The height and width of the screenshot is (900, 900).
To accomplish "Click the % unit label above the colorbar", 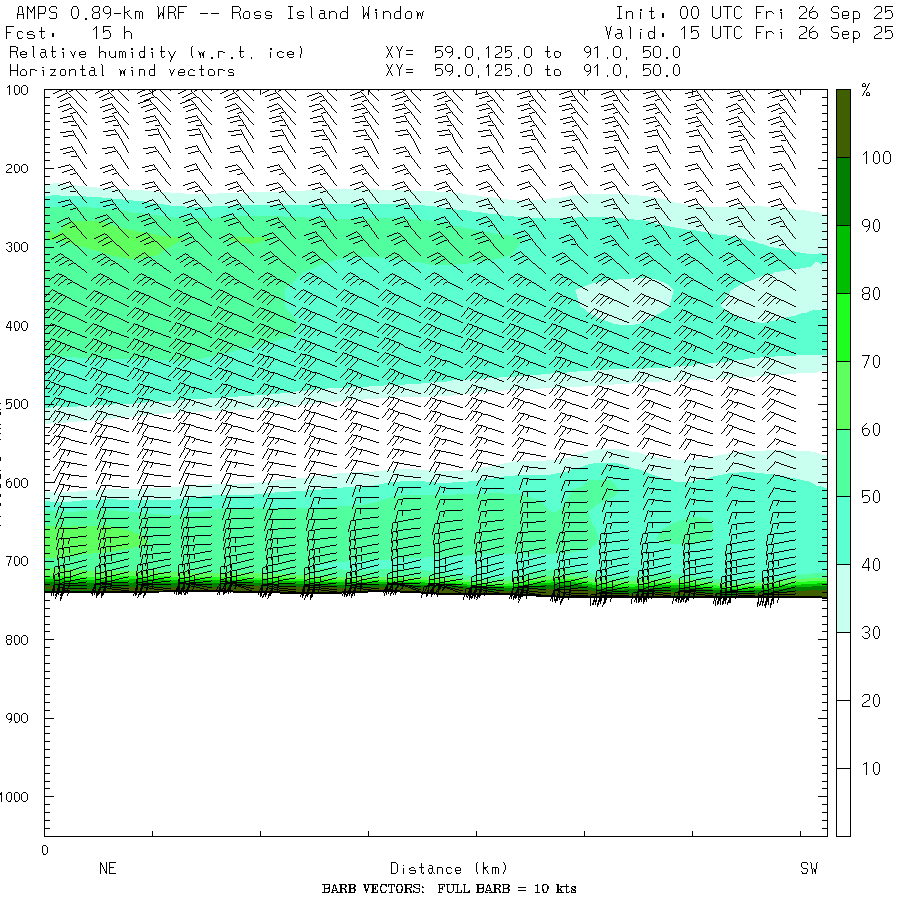I will pyautogui.click(x=866, y=91).
